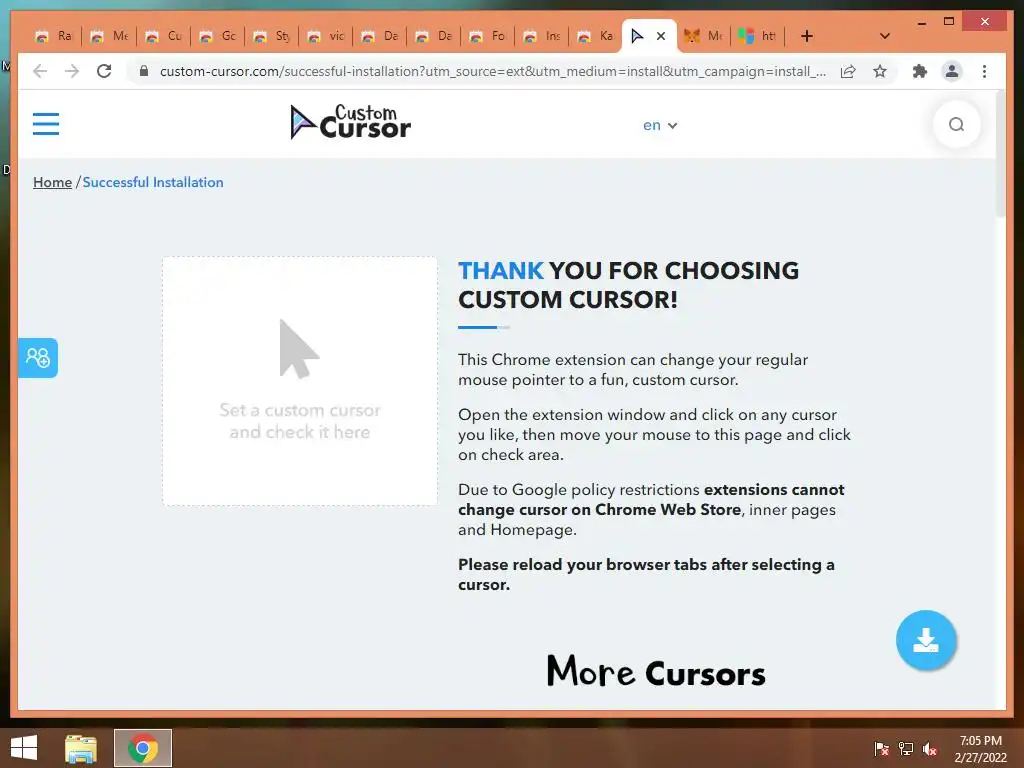Expand the tab search chevron
Screen dimensions: 1024x768
[x=885, y=36]
